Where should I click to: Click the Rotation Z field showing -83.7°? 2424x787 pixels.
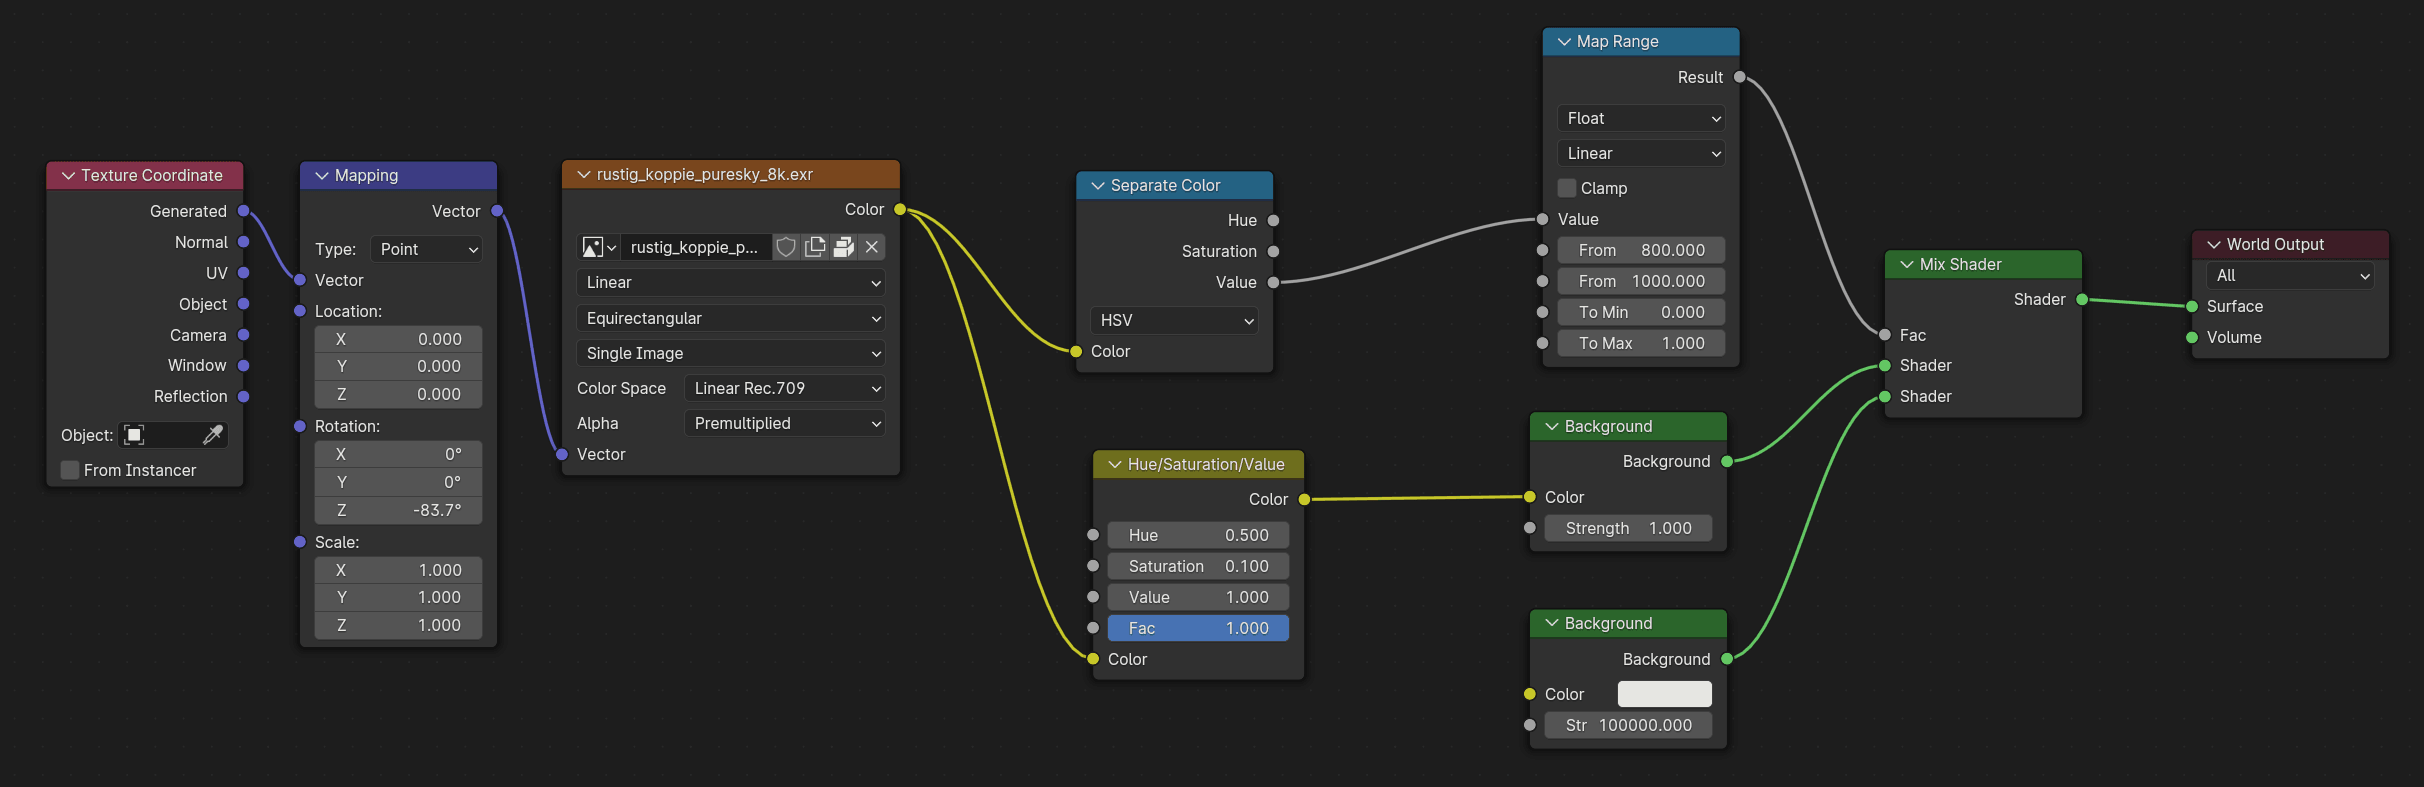398,510
